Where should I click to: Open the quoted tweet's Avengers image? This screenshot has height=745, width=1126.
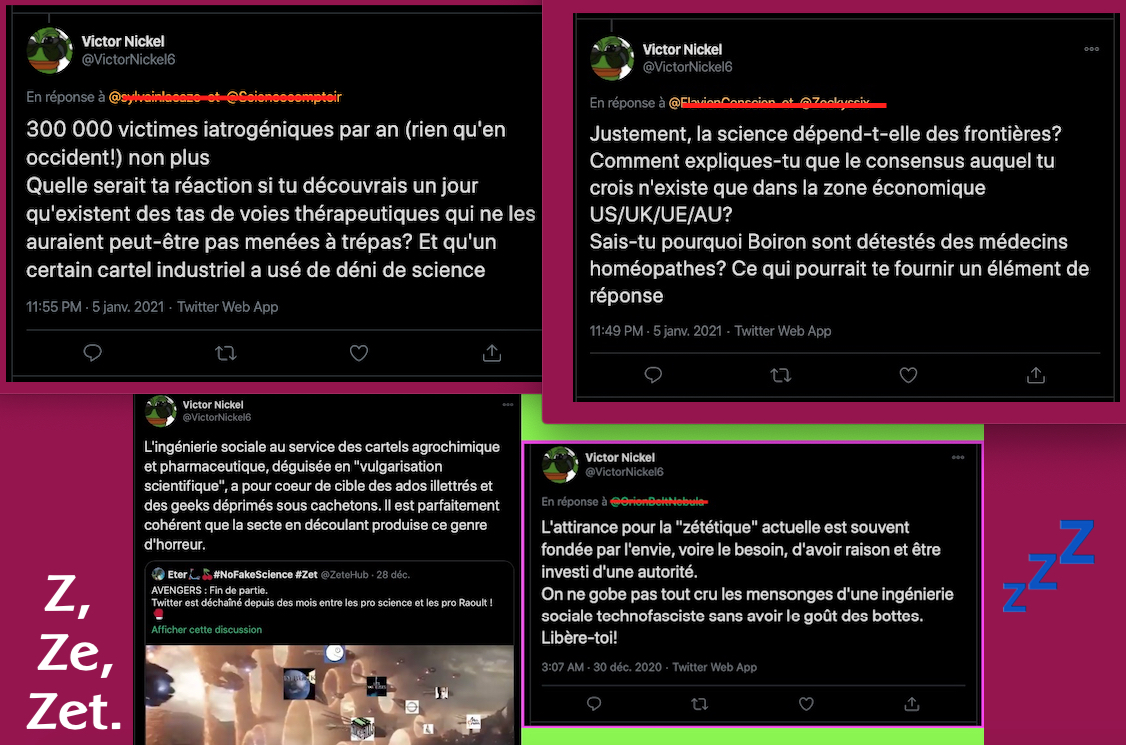[x=330, y=694]
